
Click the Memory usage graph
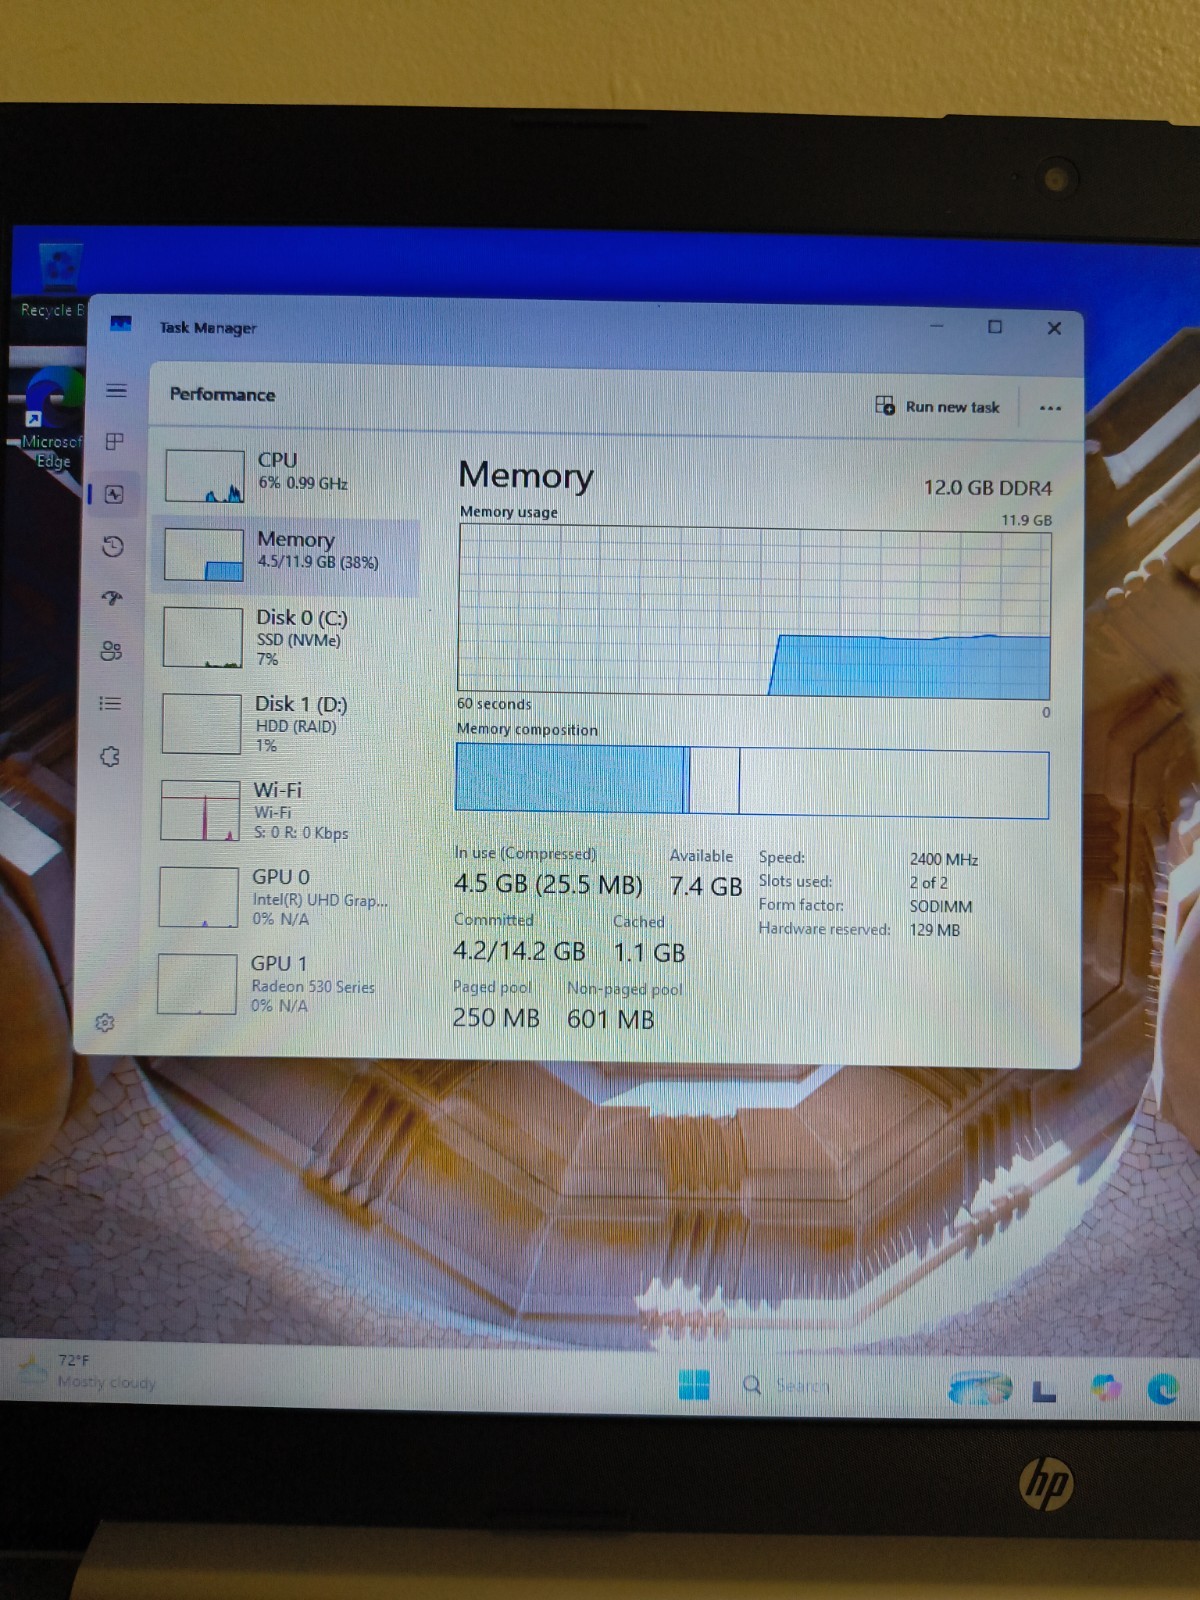click(754, 611)
